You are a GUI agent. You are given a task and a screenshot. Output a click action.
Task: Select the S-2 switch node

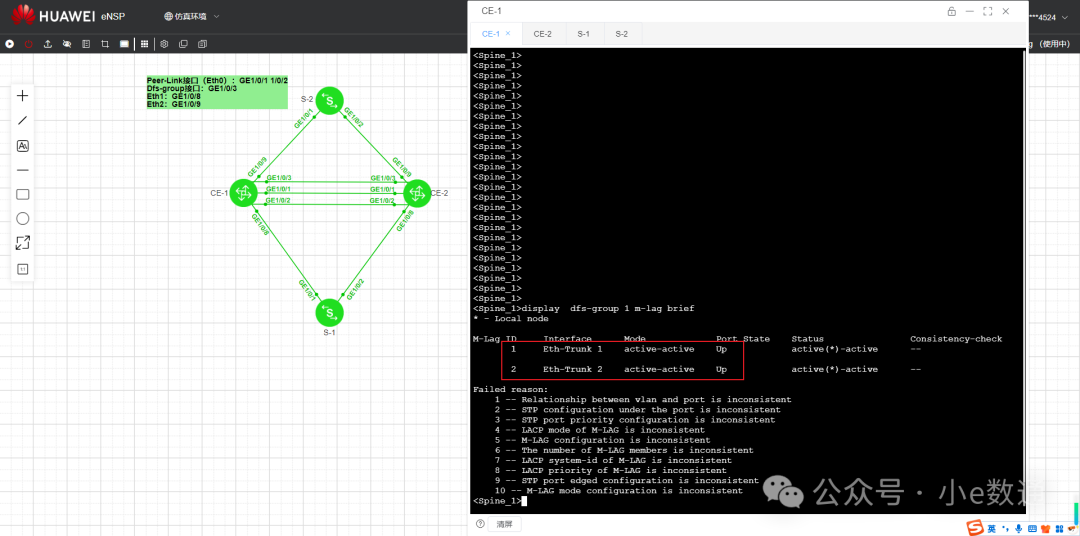pos(330,101)
